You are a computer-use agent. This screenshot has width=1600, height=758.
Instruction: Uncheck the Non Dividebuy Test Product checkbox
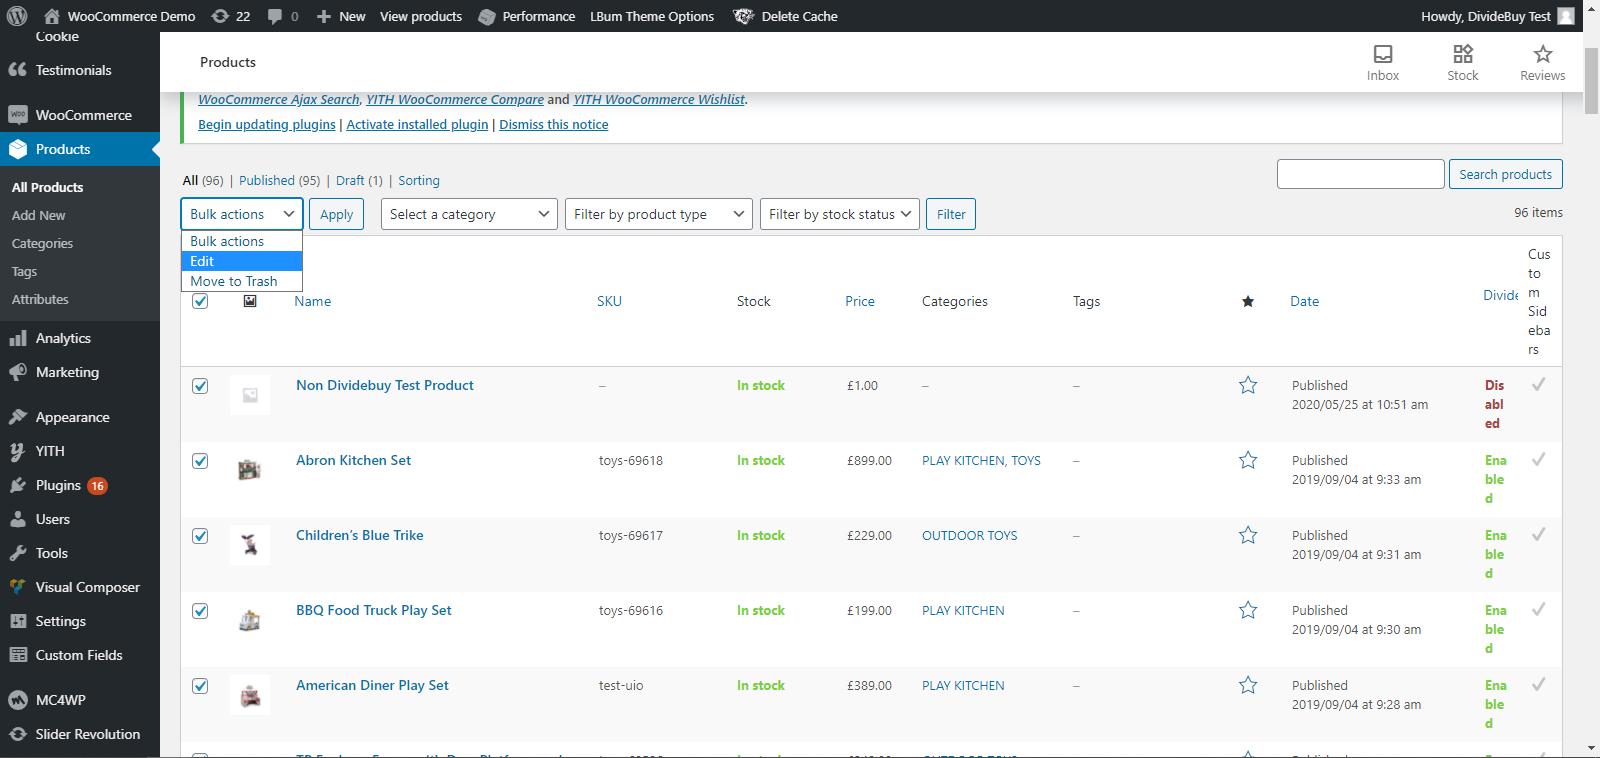pos(200,386)
